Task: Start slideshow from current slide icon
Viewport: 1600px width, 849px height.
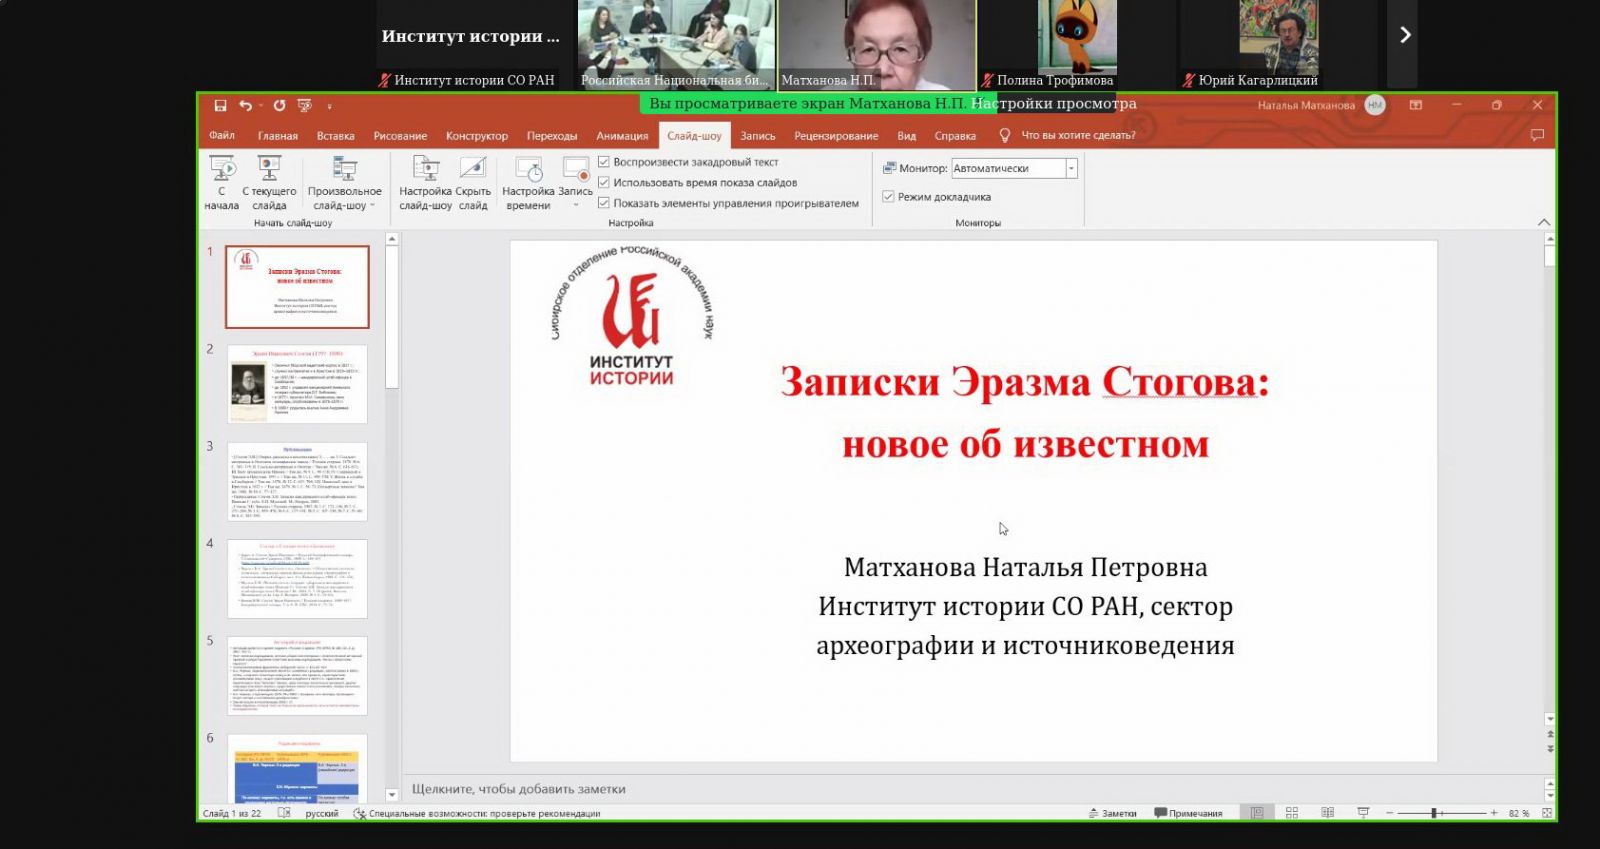Action: tap(269, 169)
